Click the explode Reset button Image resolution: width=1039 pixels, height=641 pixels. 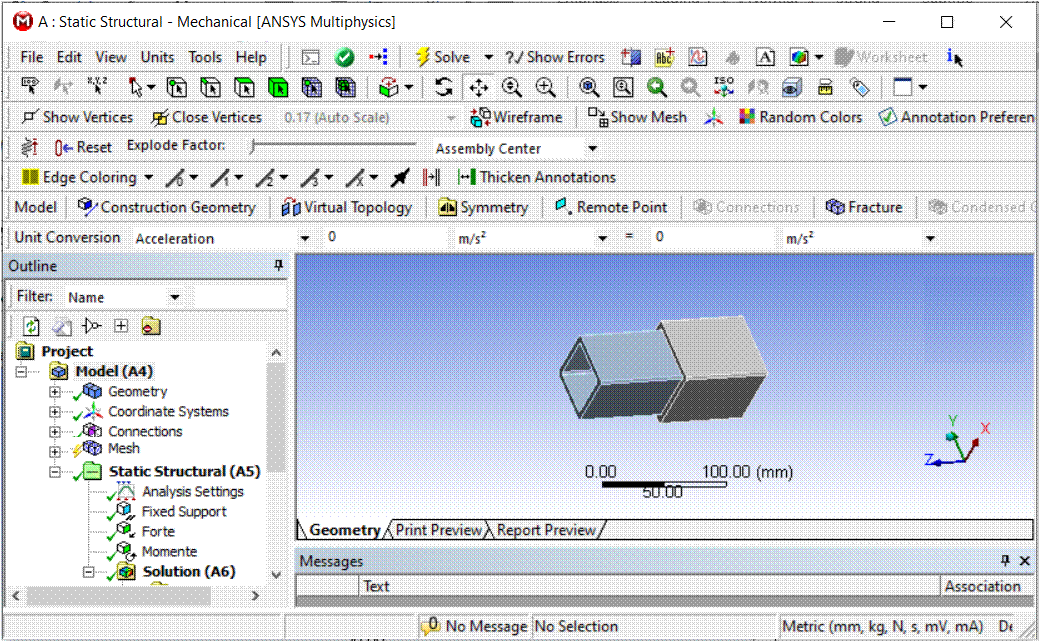tap(83, 146)
